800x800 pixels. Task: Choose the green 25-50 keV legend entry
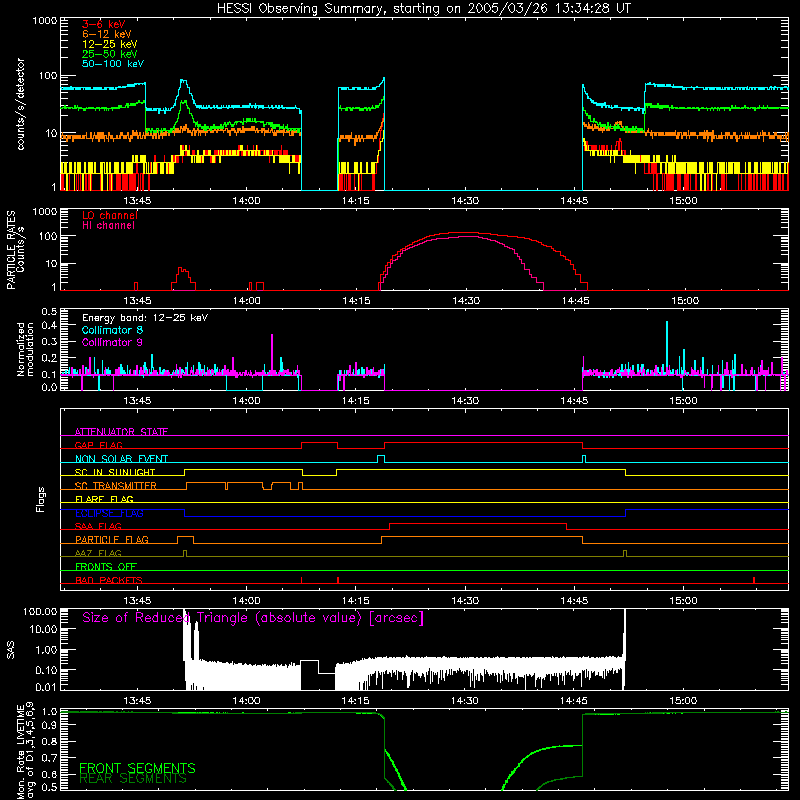click(110, 54)
